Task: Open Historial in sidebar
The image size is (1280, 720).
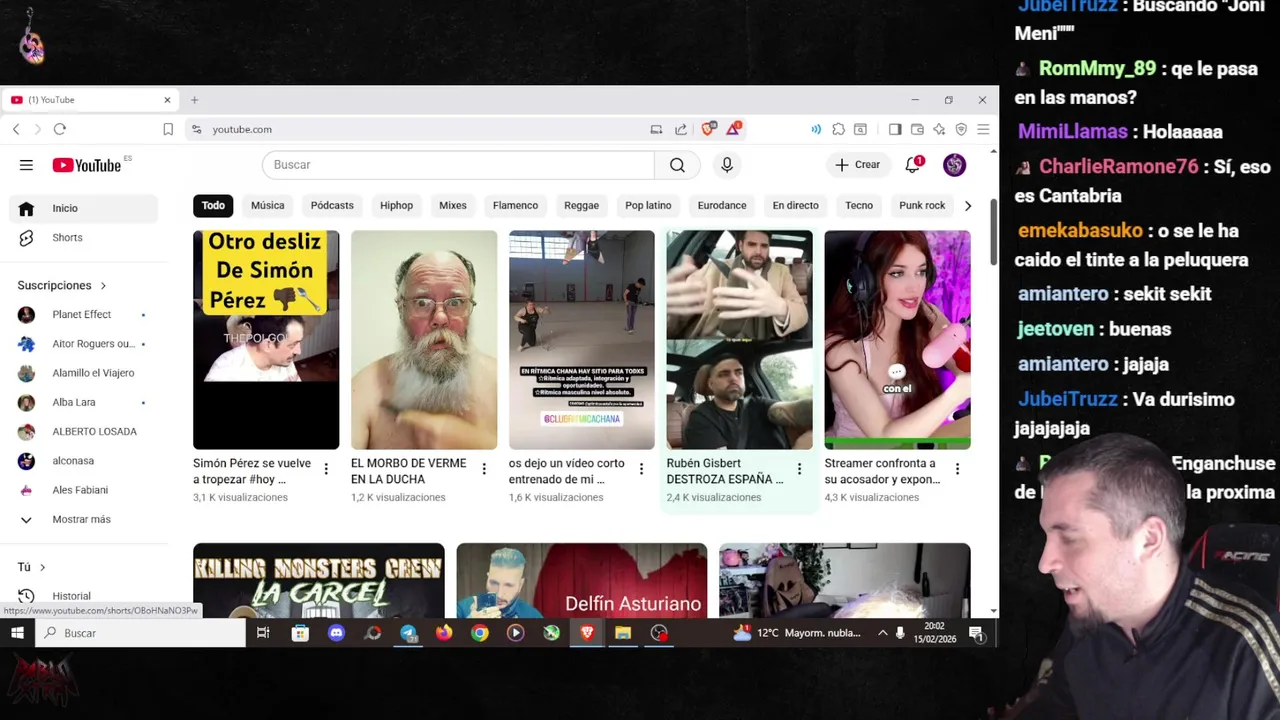Action: (x=84, y=596)
